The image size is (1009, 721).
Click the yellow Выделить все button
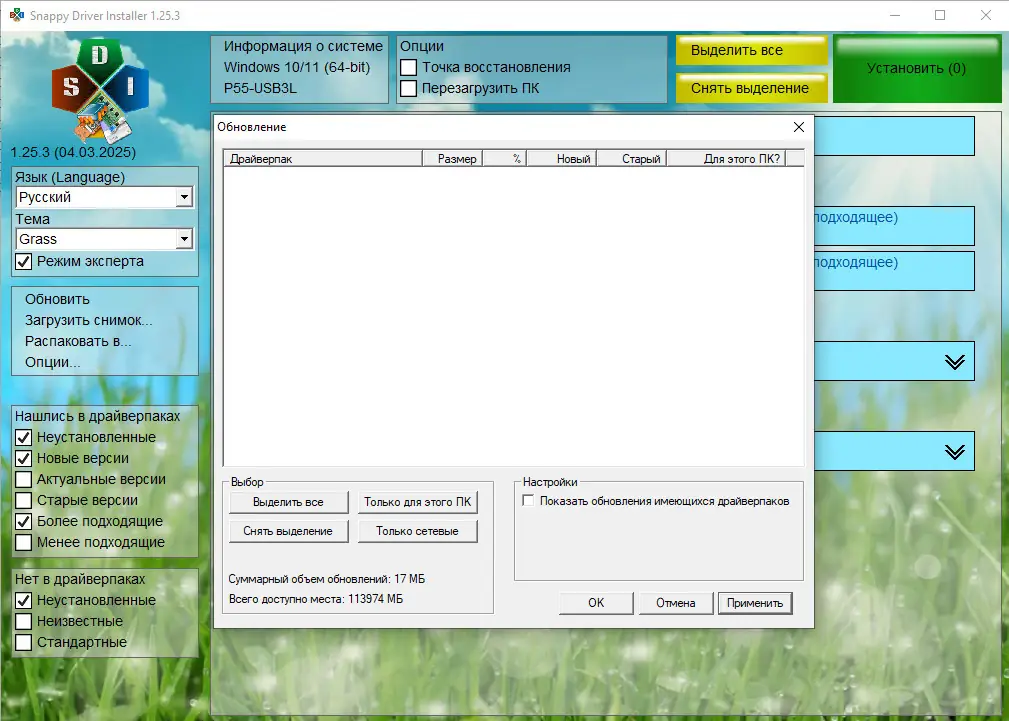click(751, 49)
